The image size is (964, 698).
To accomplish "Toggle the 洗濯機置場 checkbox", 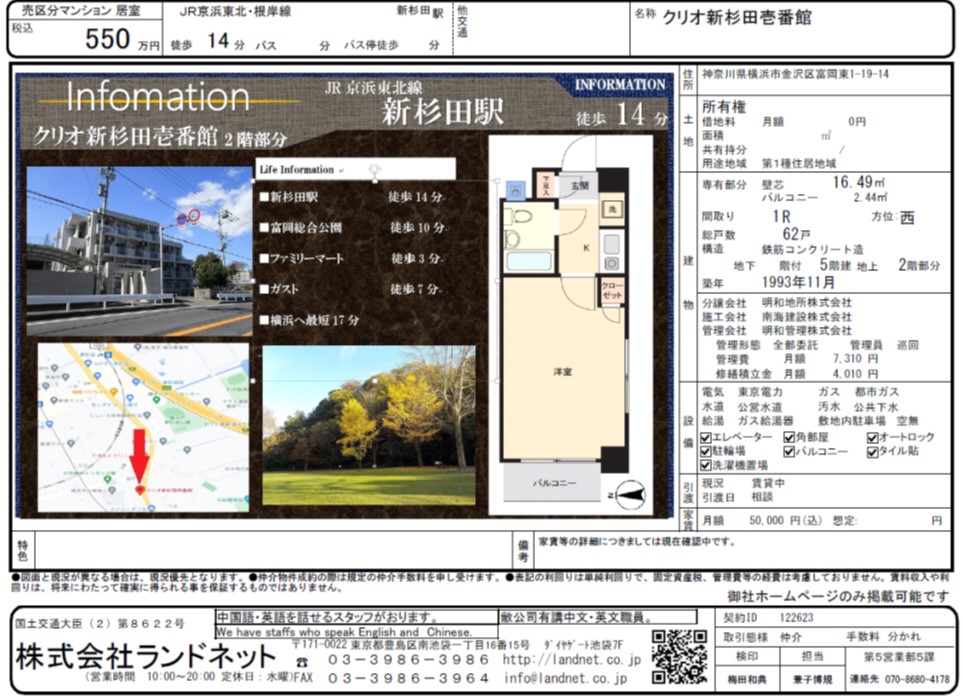I will click(x=705, y=465).
